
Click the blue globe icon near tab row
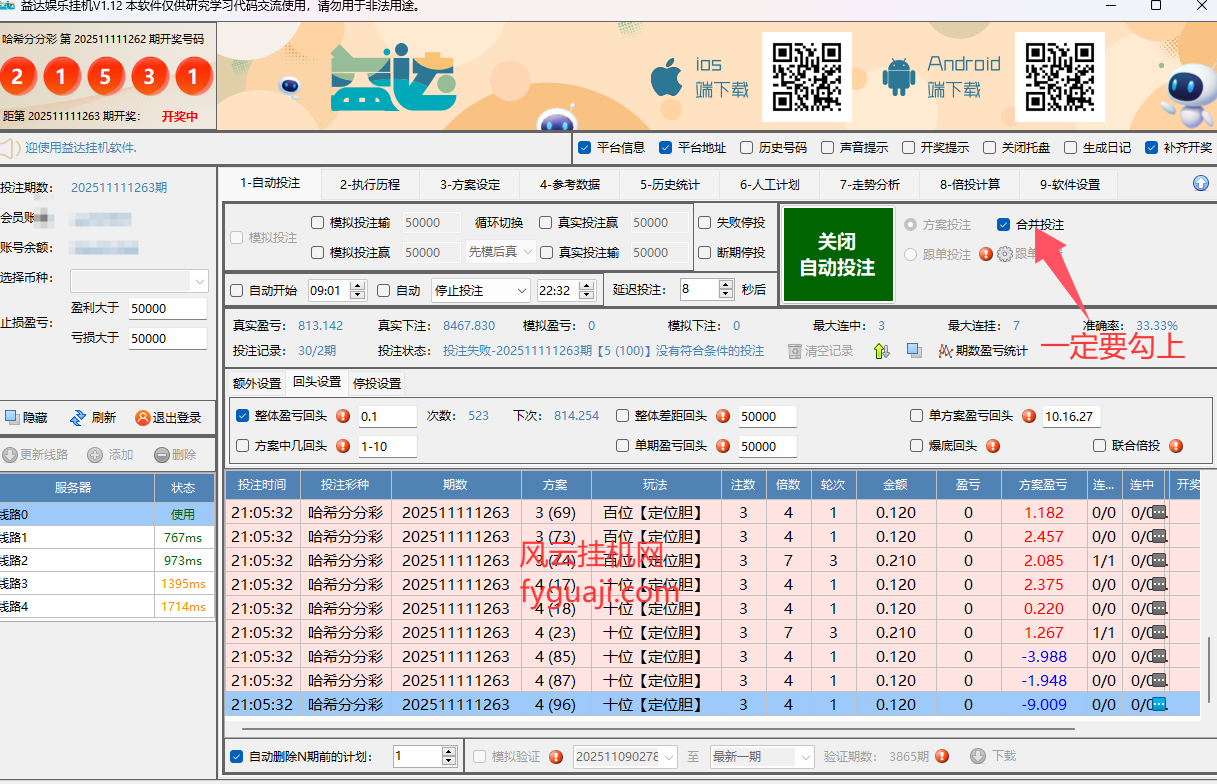pos(1199,183)
